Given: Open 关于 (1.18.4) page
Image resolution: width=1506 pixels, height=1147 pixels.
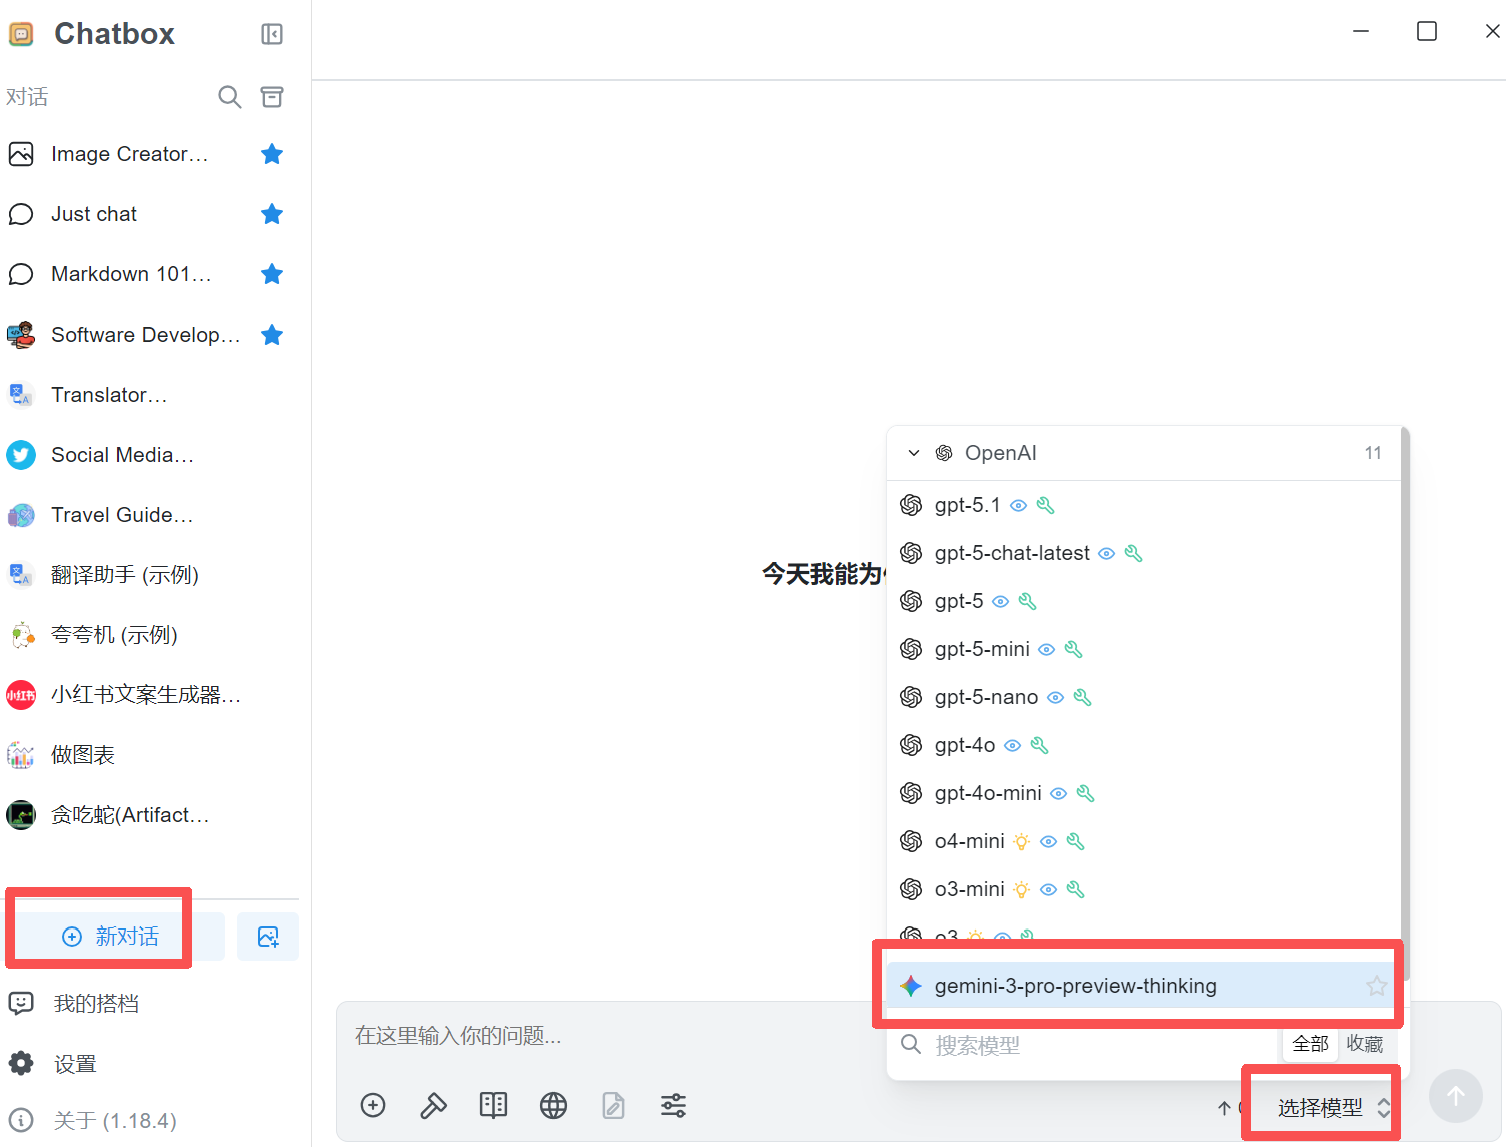Looking at the screenshot, I should [114, 1120].
